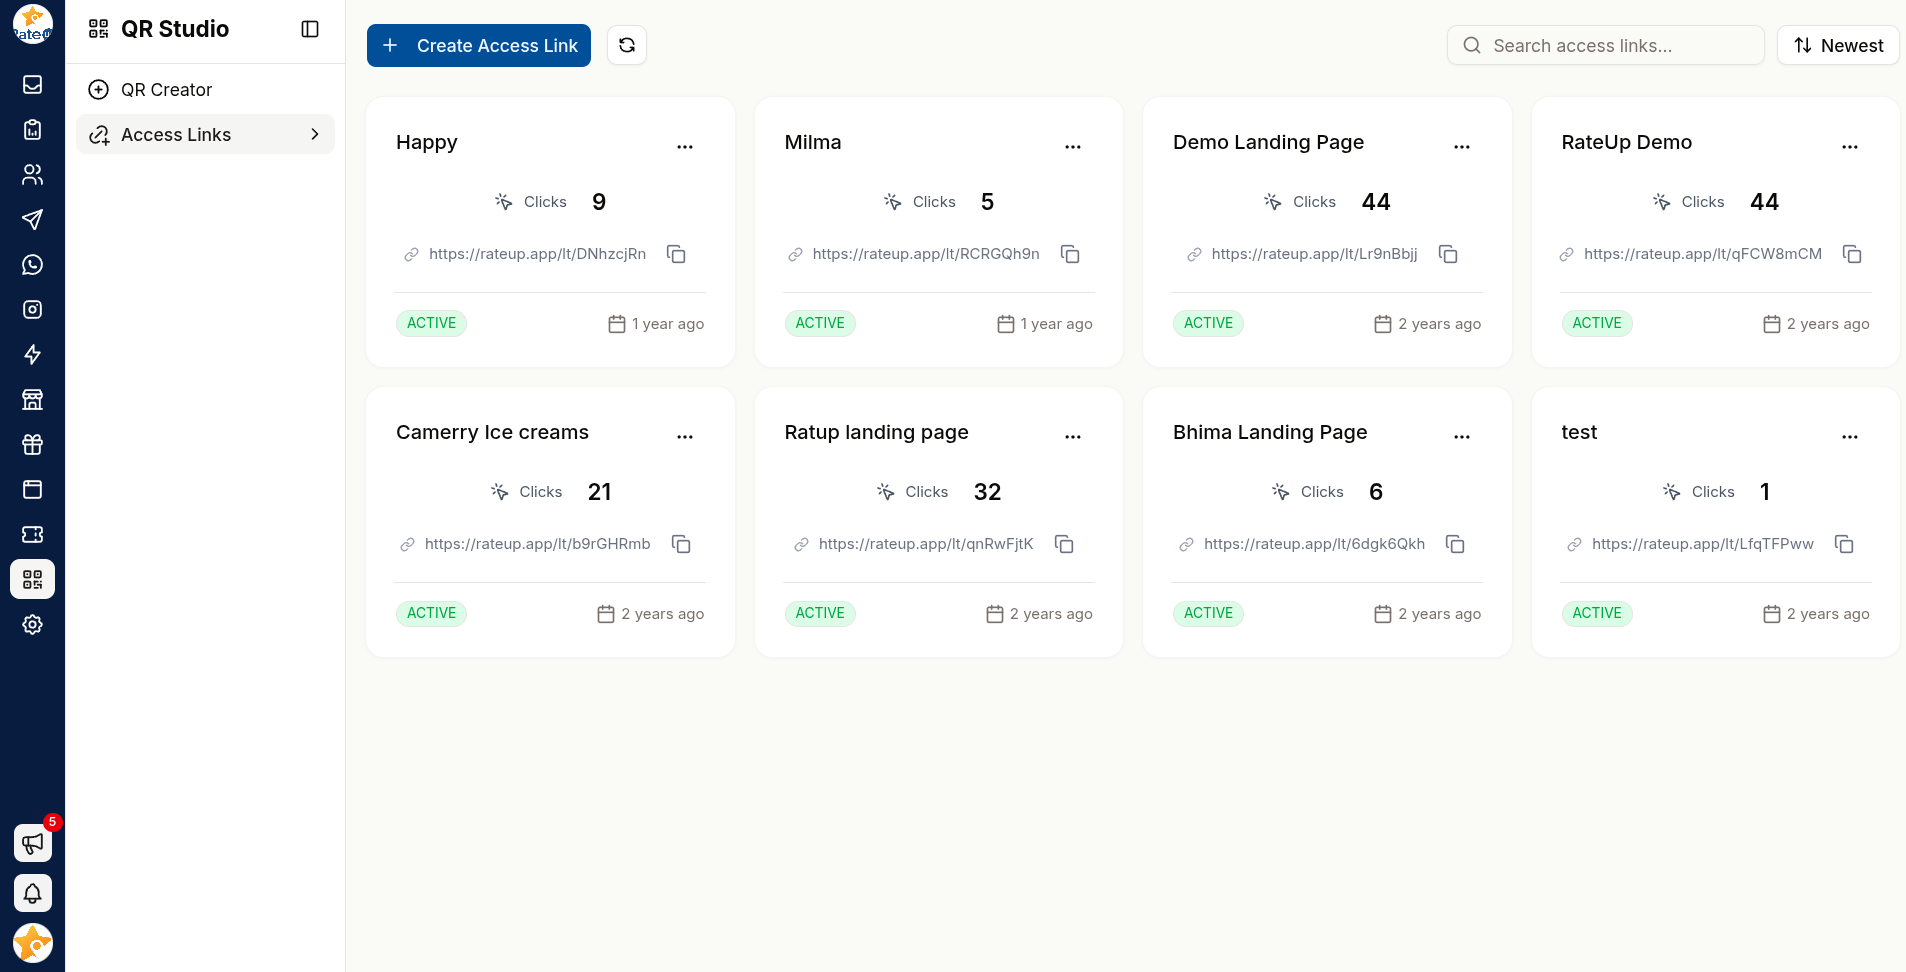Screen dimensions: 1906x972
Task: Open the WhatsApp sidebar icon
Action: point(32,265)
